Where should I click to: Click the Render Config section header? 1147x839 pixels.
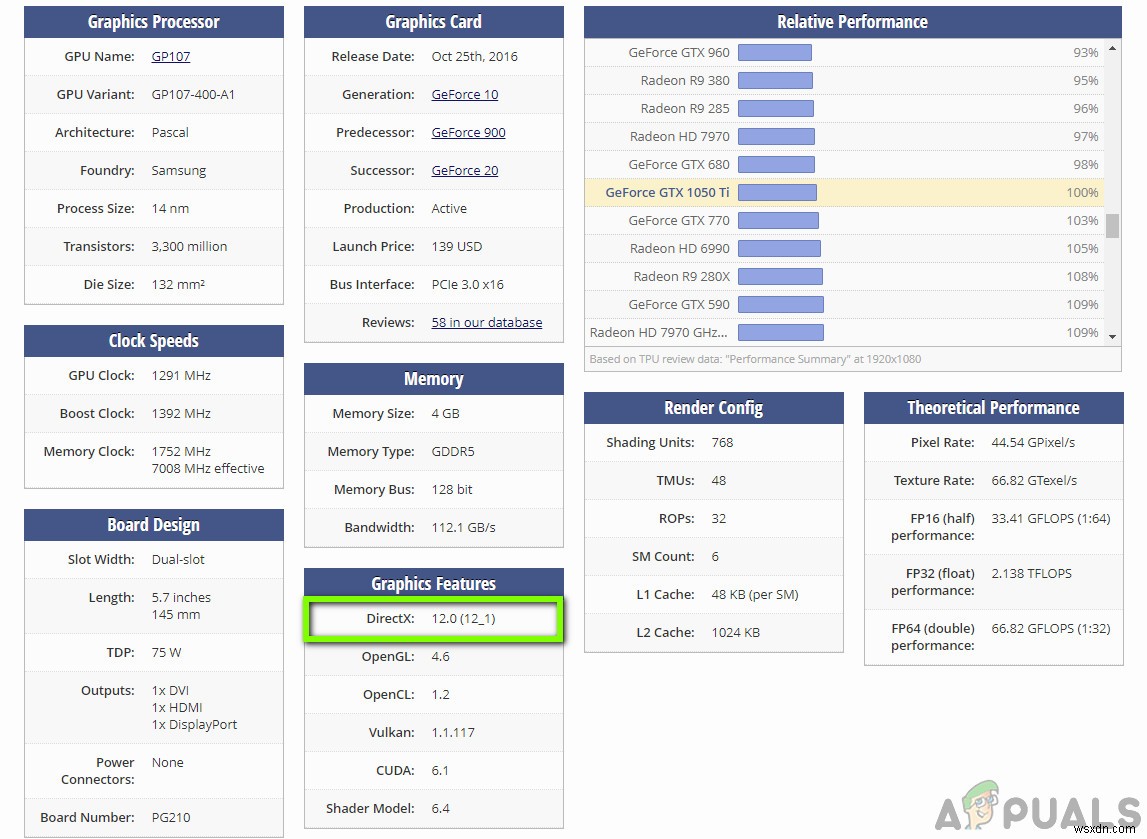[x=713, y=408]
